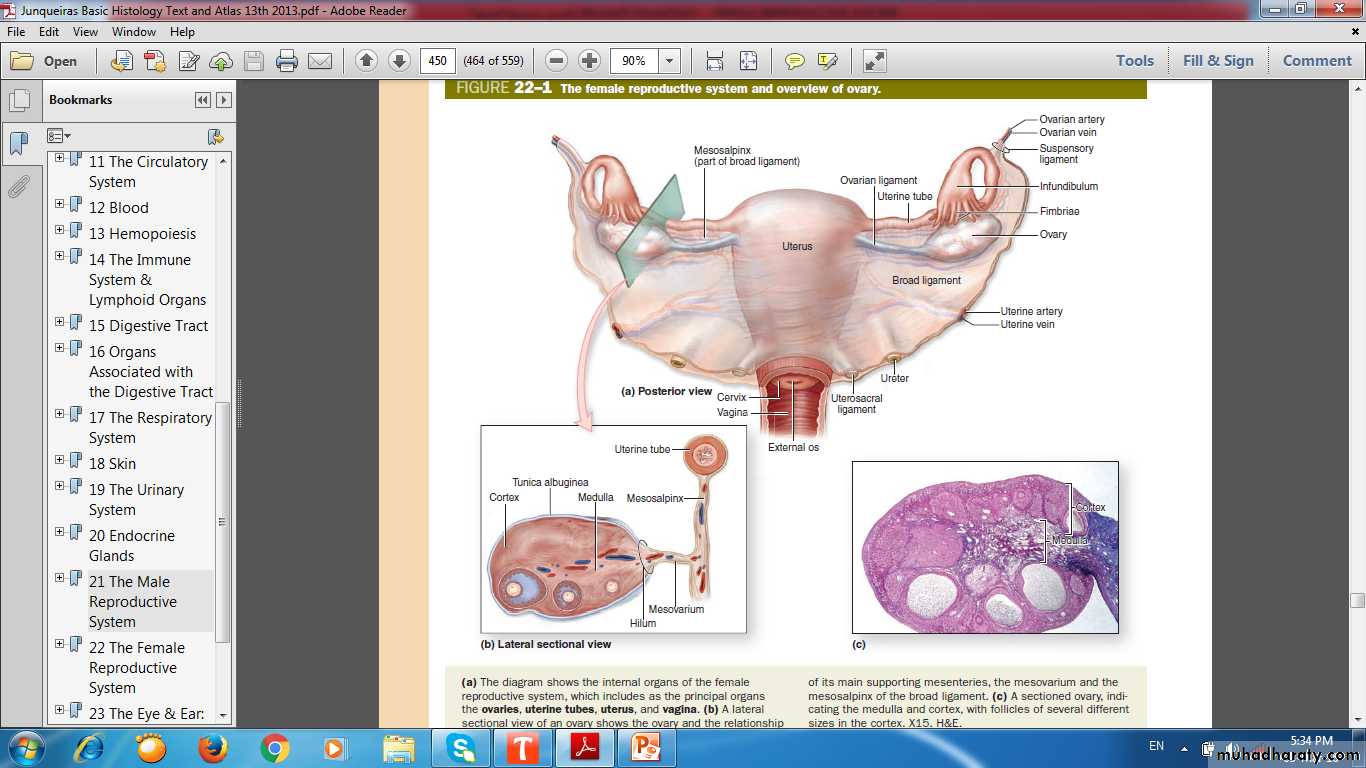Open the Window menu
Viewport: 1366px width, 768px height.
[134, 32]
